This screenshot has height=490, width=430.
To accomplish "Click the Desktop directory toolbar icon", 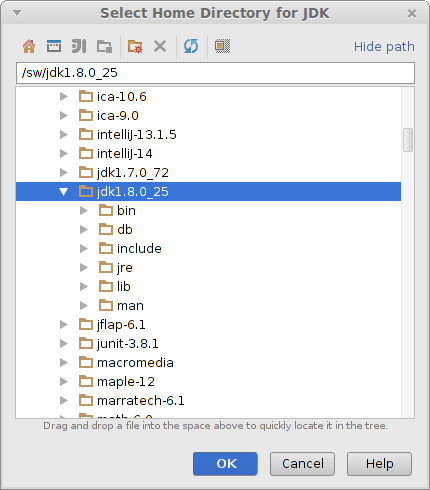I will coord(54,46).
